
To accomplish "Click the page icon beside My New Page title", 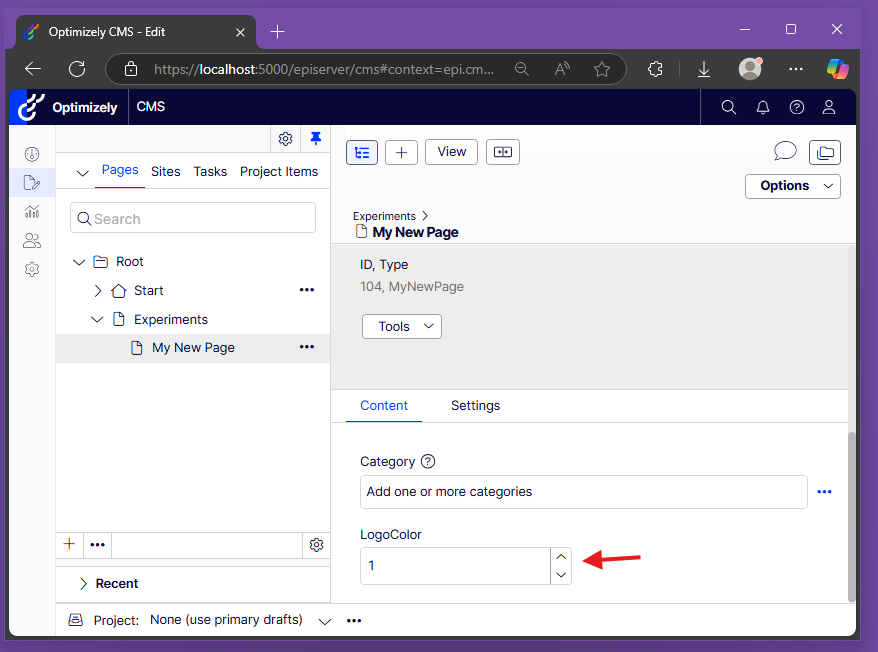I will point(362,231).
